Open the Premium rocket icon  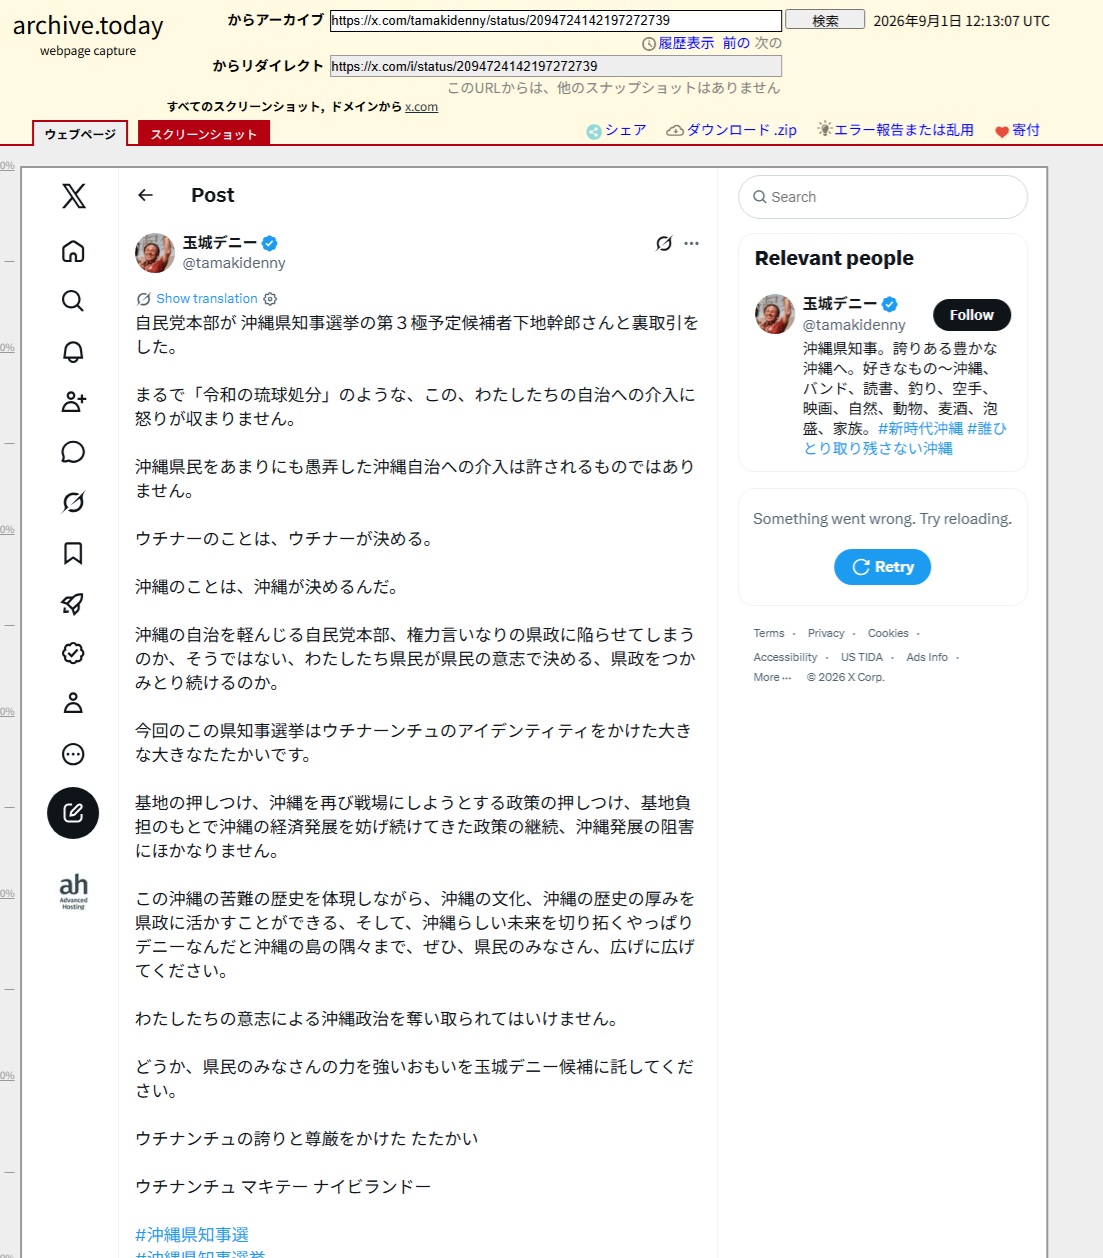(x=73, y=603)
